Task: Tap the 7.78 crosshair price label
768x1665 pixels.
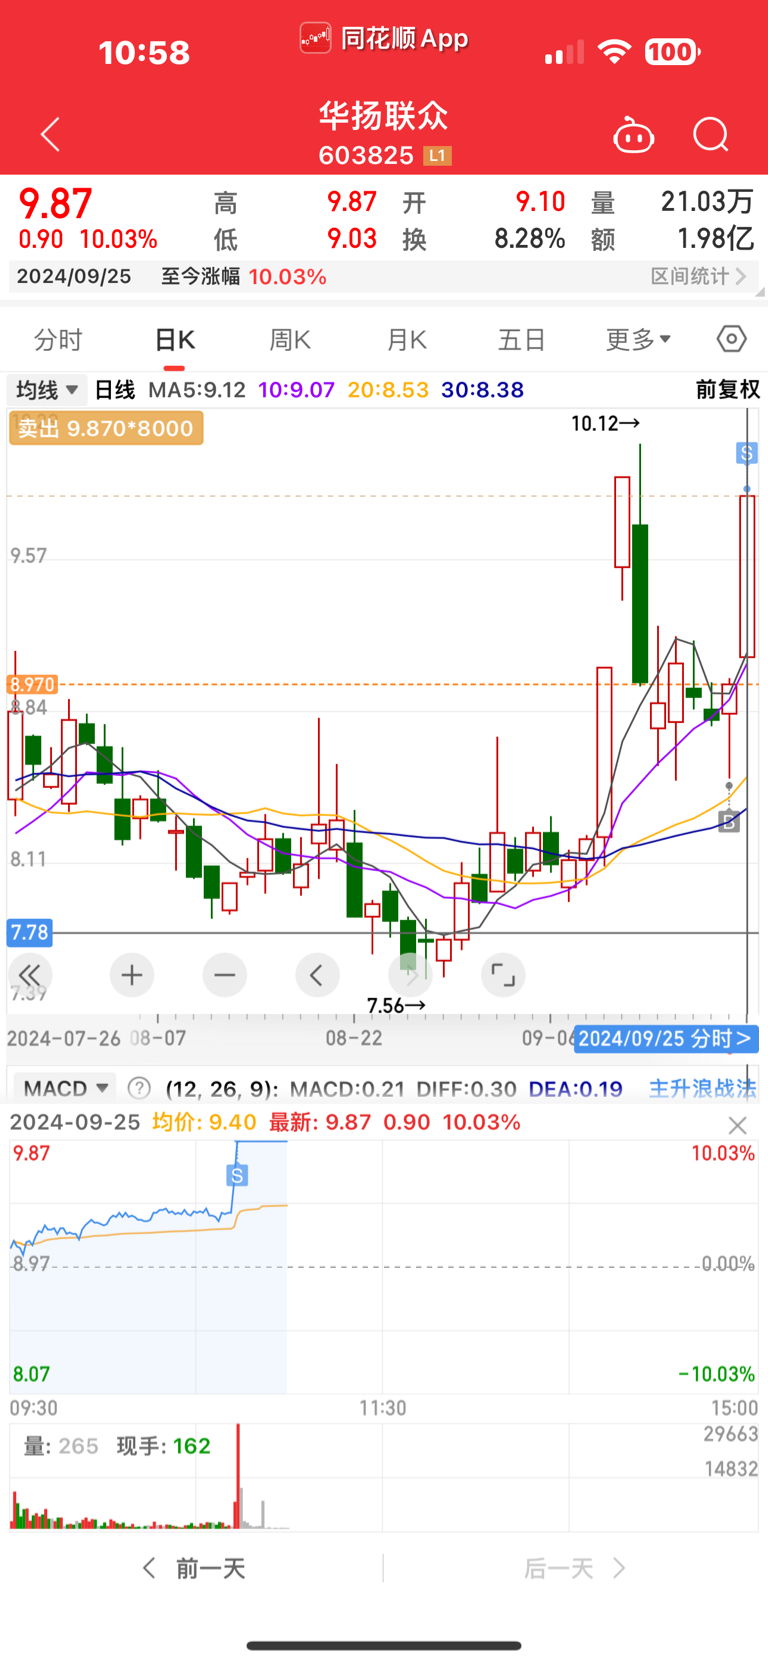Action: pyautogui.click(x=29, y=933)
